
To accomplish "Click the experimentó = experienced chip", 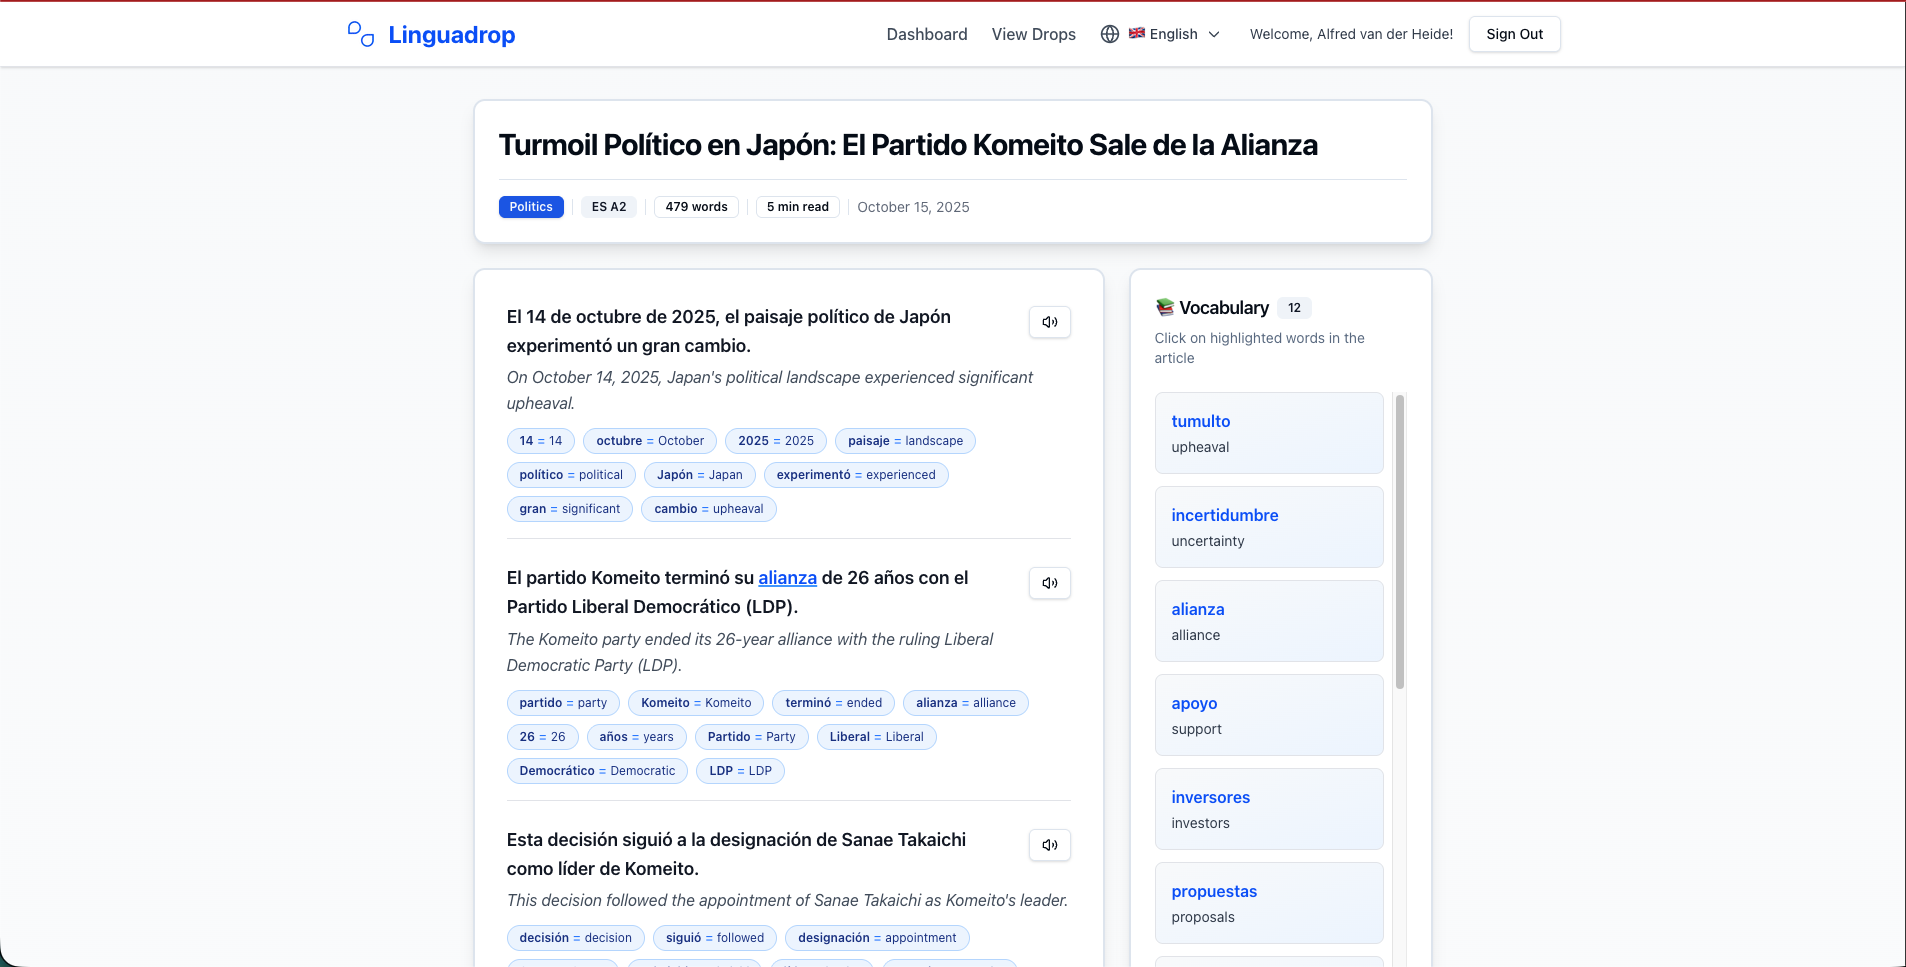I will (x=856, y=475).
